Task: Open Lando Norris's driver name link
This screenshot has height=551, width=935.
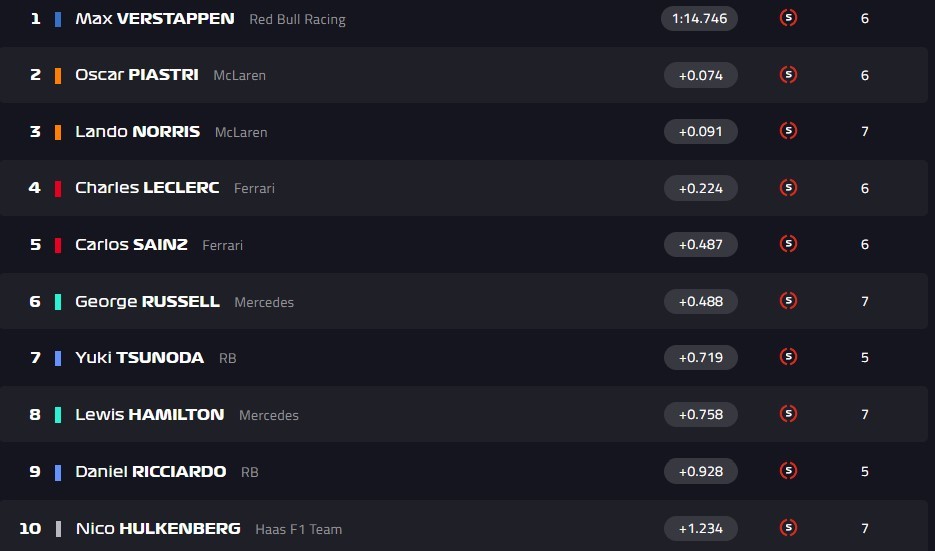Action: 138,132
